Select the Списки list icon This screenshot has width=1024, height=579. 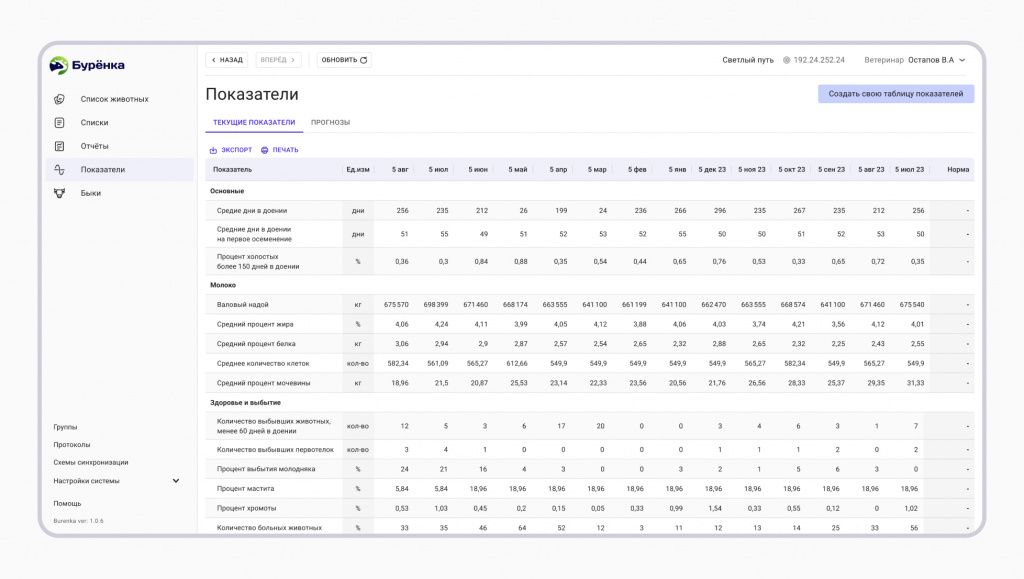(x=59, y=123)
